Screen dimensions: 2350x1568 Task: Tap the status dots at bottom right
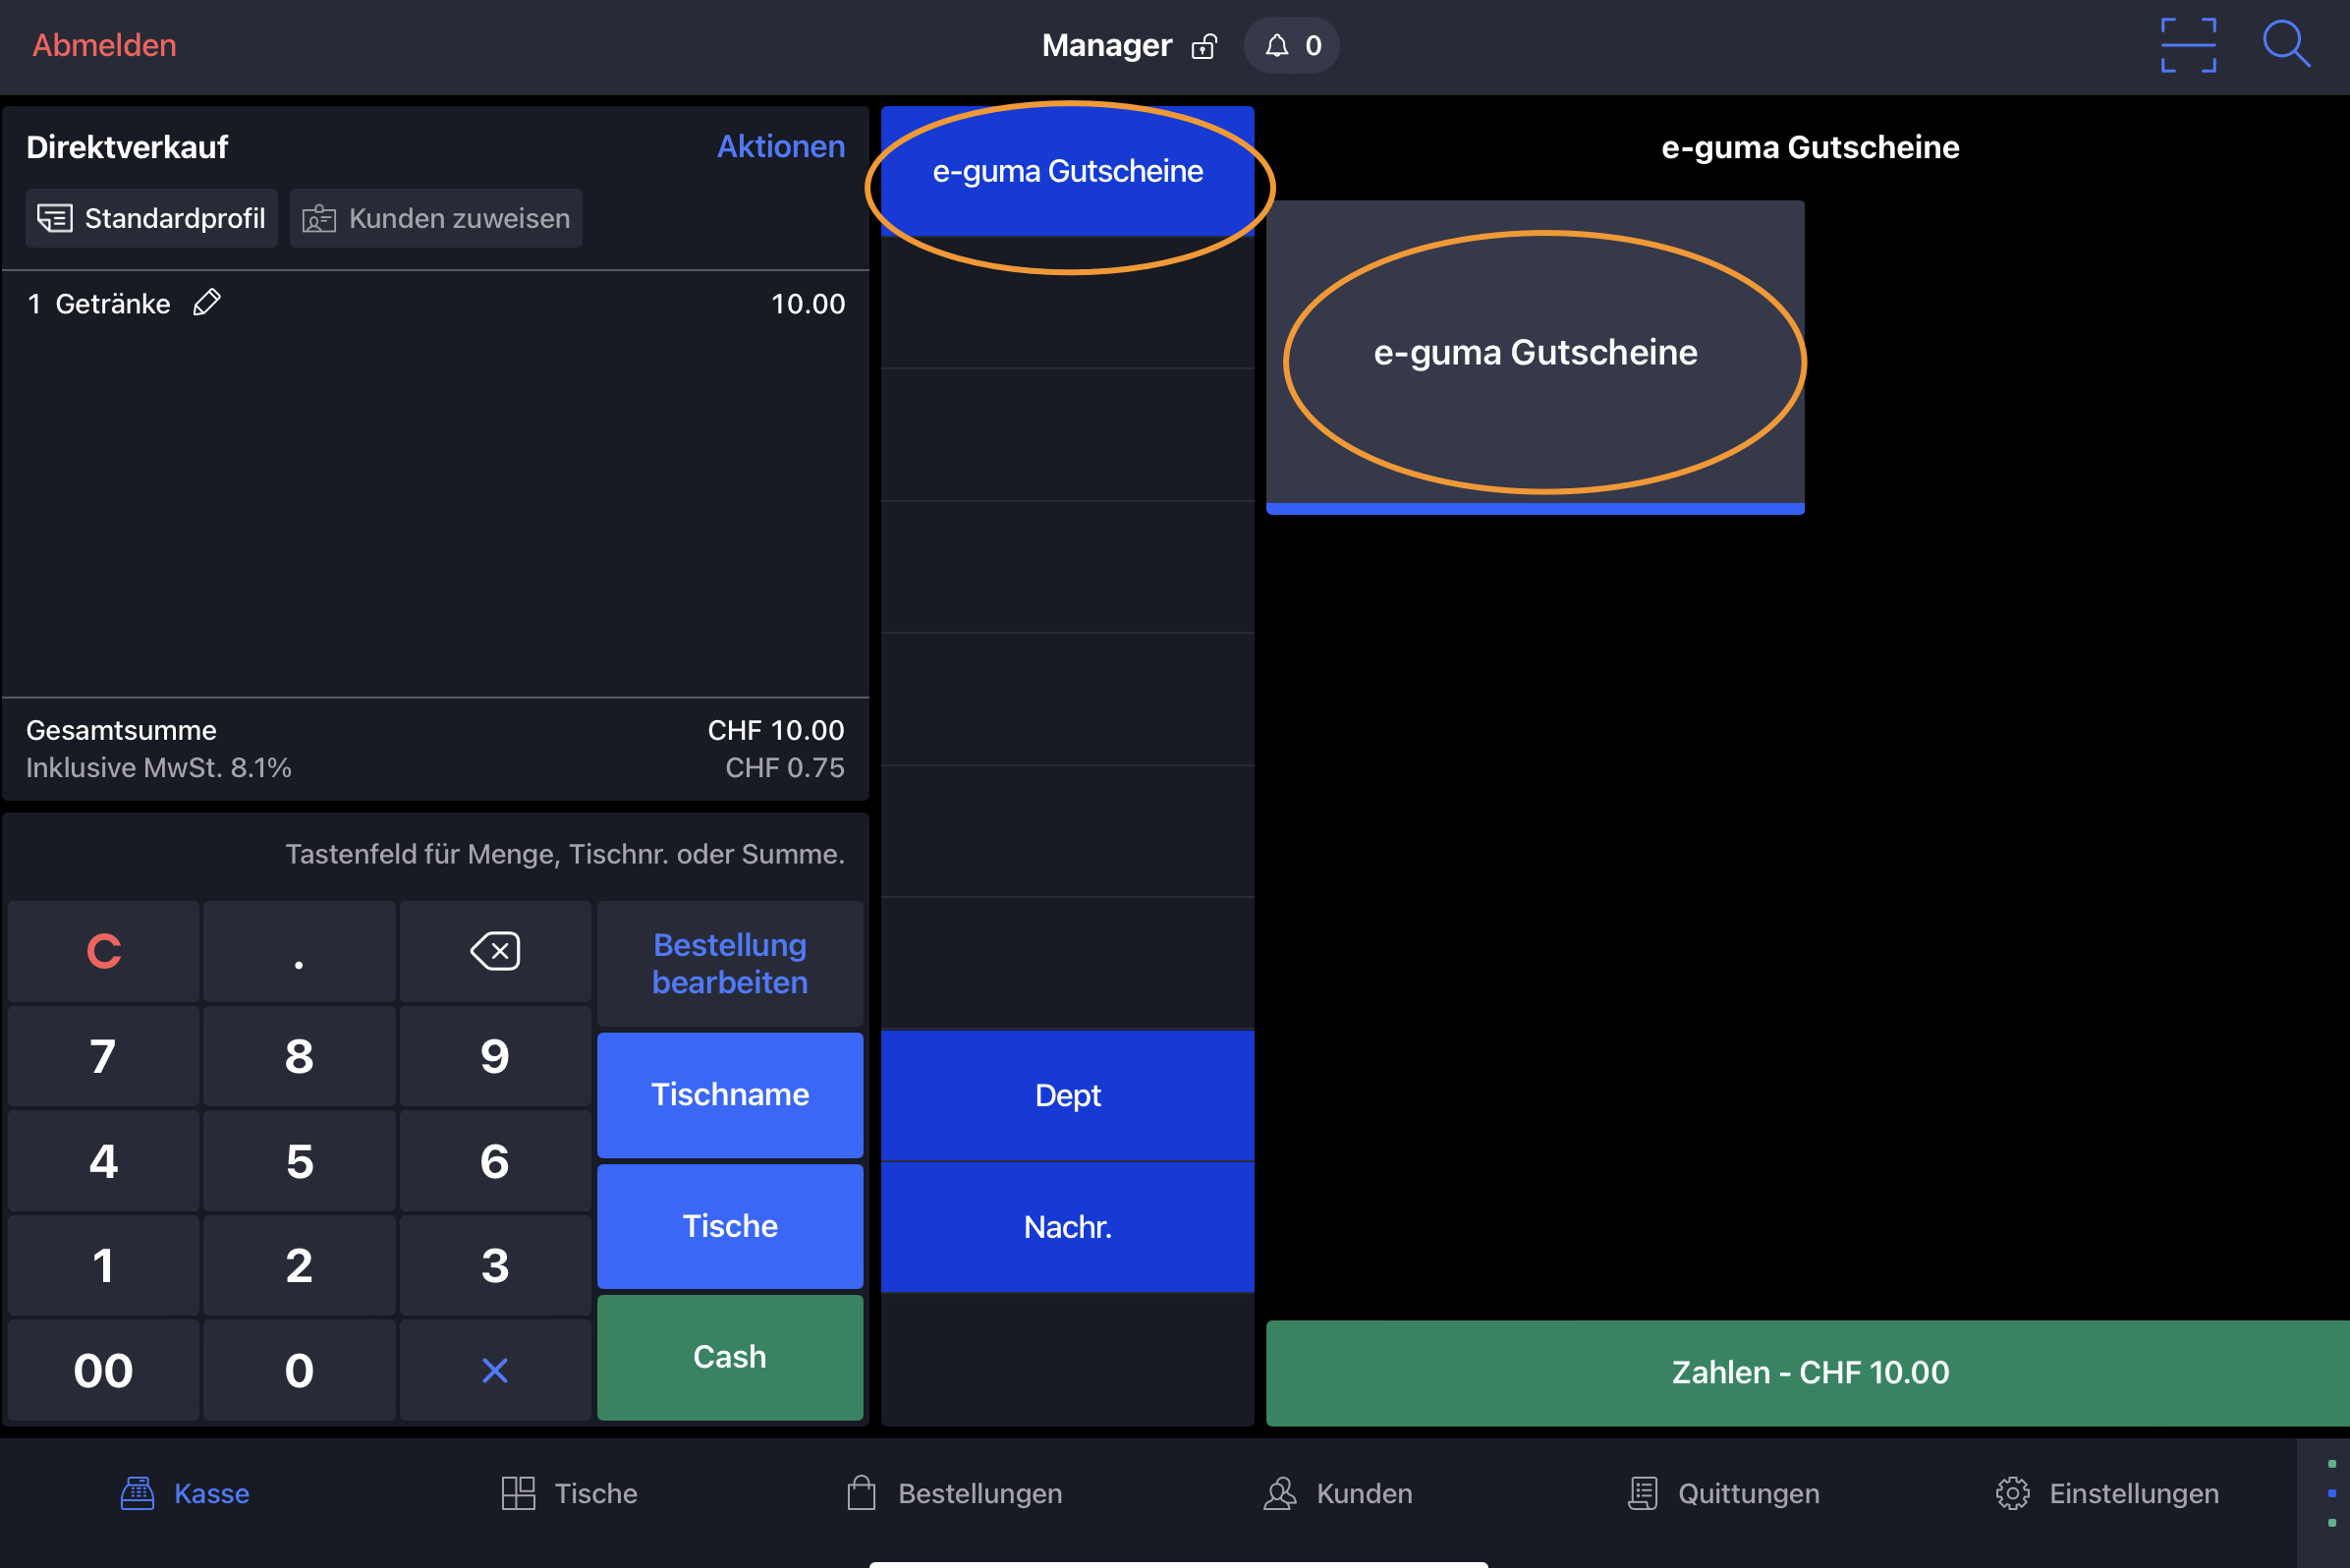coord(2332,1494)
